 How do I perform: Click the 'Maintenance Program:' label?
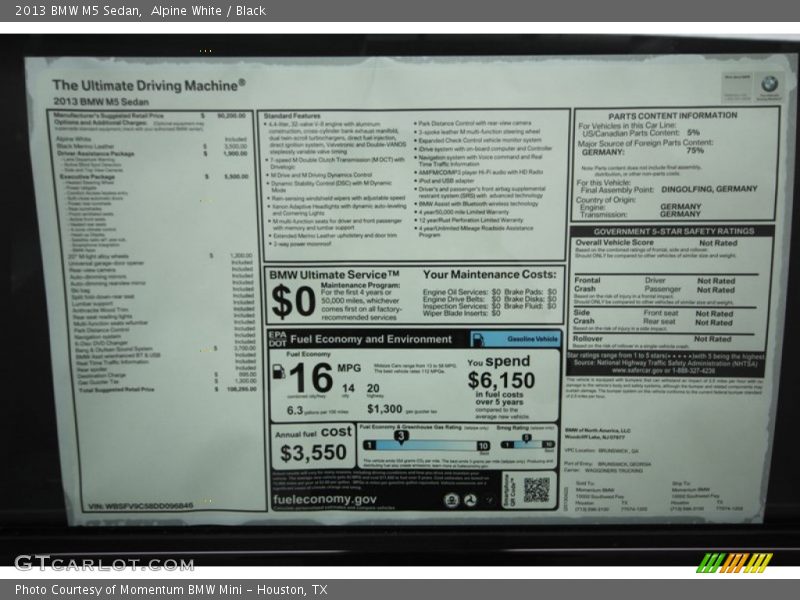360,285
